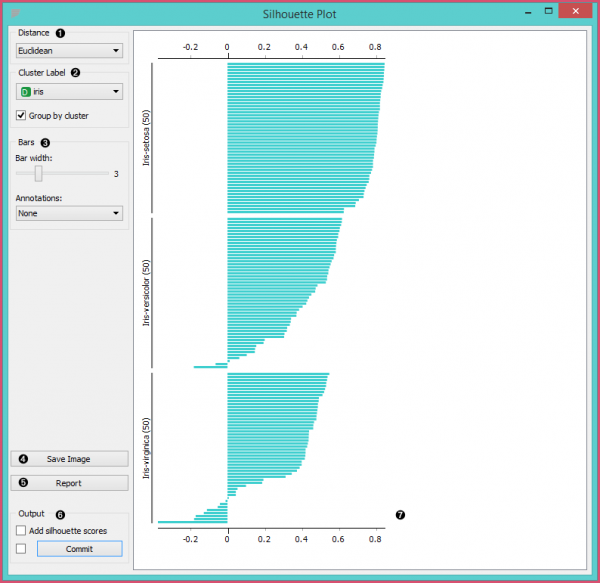
Task: Click the Iris-setosa (50) cluster label
Action: pos(146,138)
